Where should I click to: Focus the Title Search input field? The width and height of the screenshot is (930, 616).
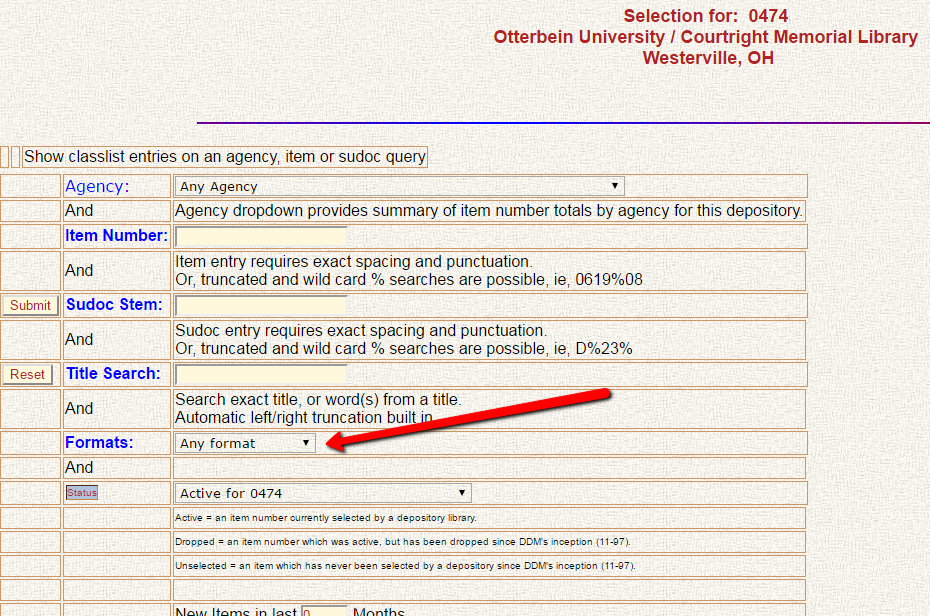(261, 374)
